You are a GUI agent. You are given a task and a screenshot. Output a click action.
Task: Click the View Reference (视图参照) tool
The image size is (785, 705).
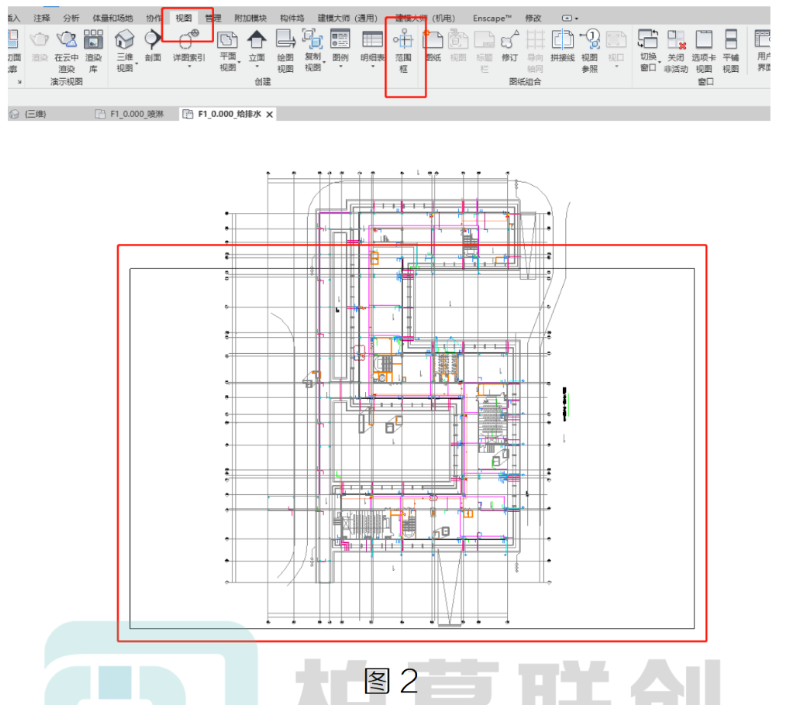point(590,50)
